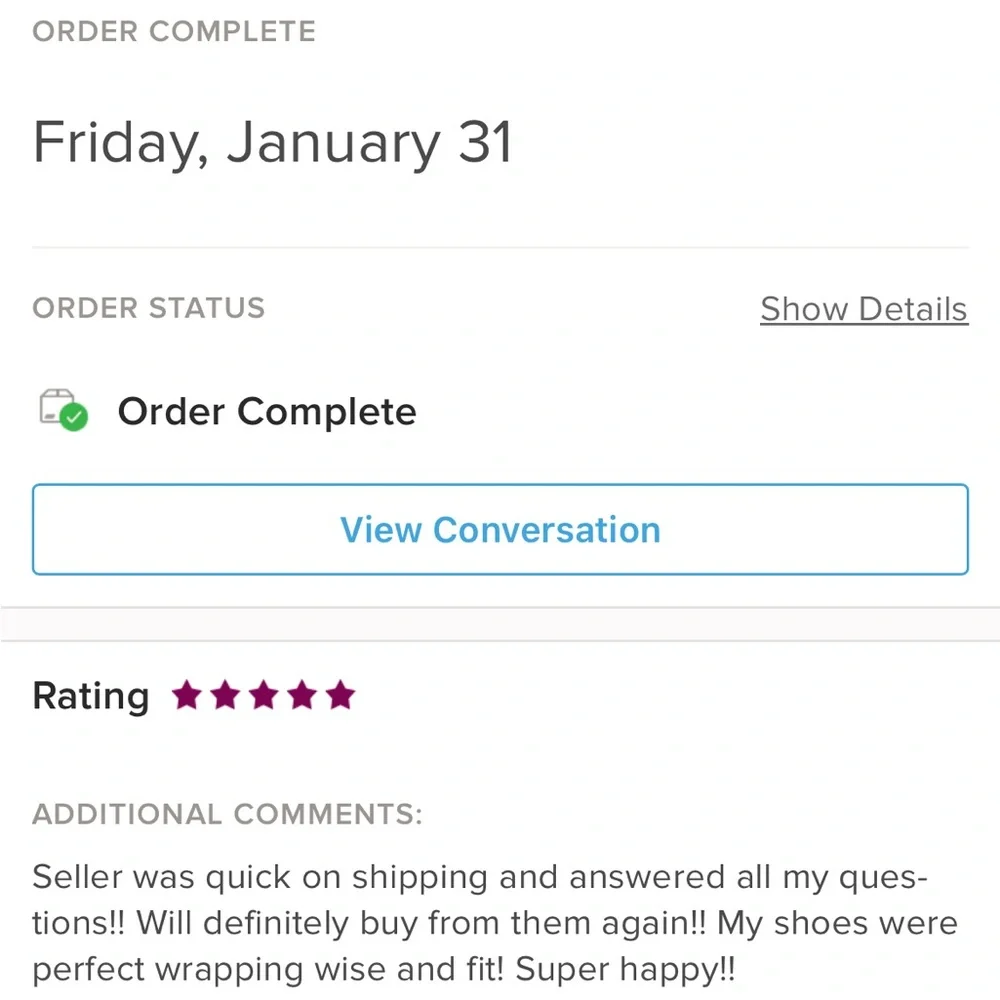
Task: Select the second rating star
Action: 225,695
